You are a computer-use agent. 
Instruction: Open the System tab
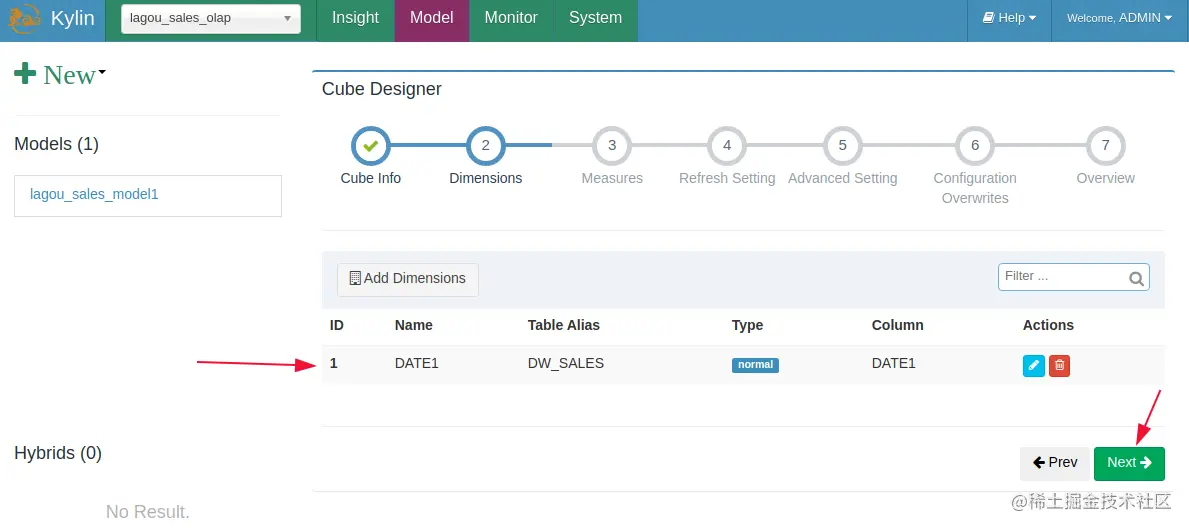click(595, 18)
